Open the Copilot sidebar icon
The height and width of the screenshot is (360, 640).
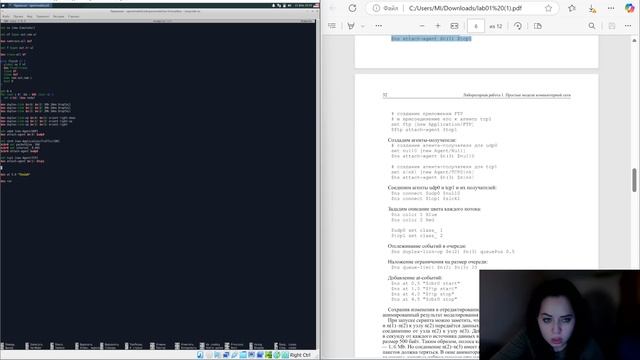click(x=630, y=8)
